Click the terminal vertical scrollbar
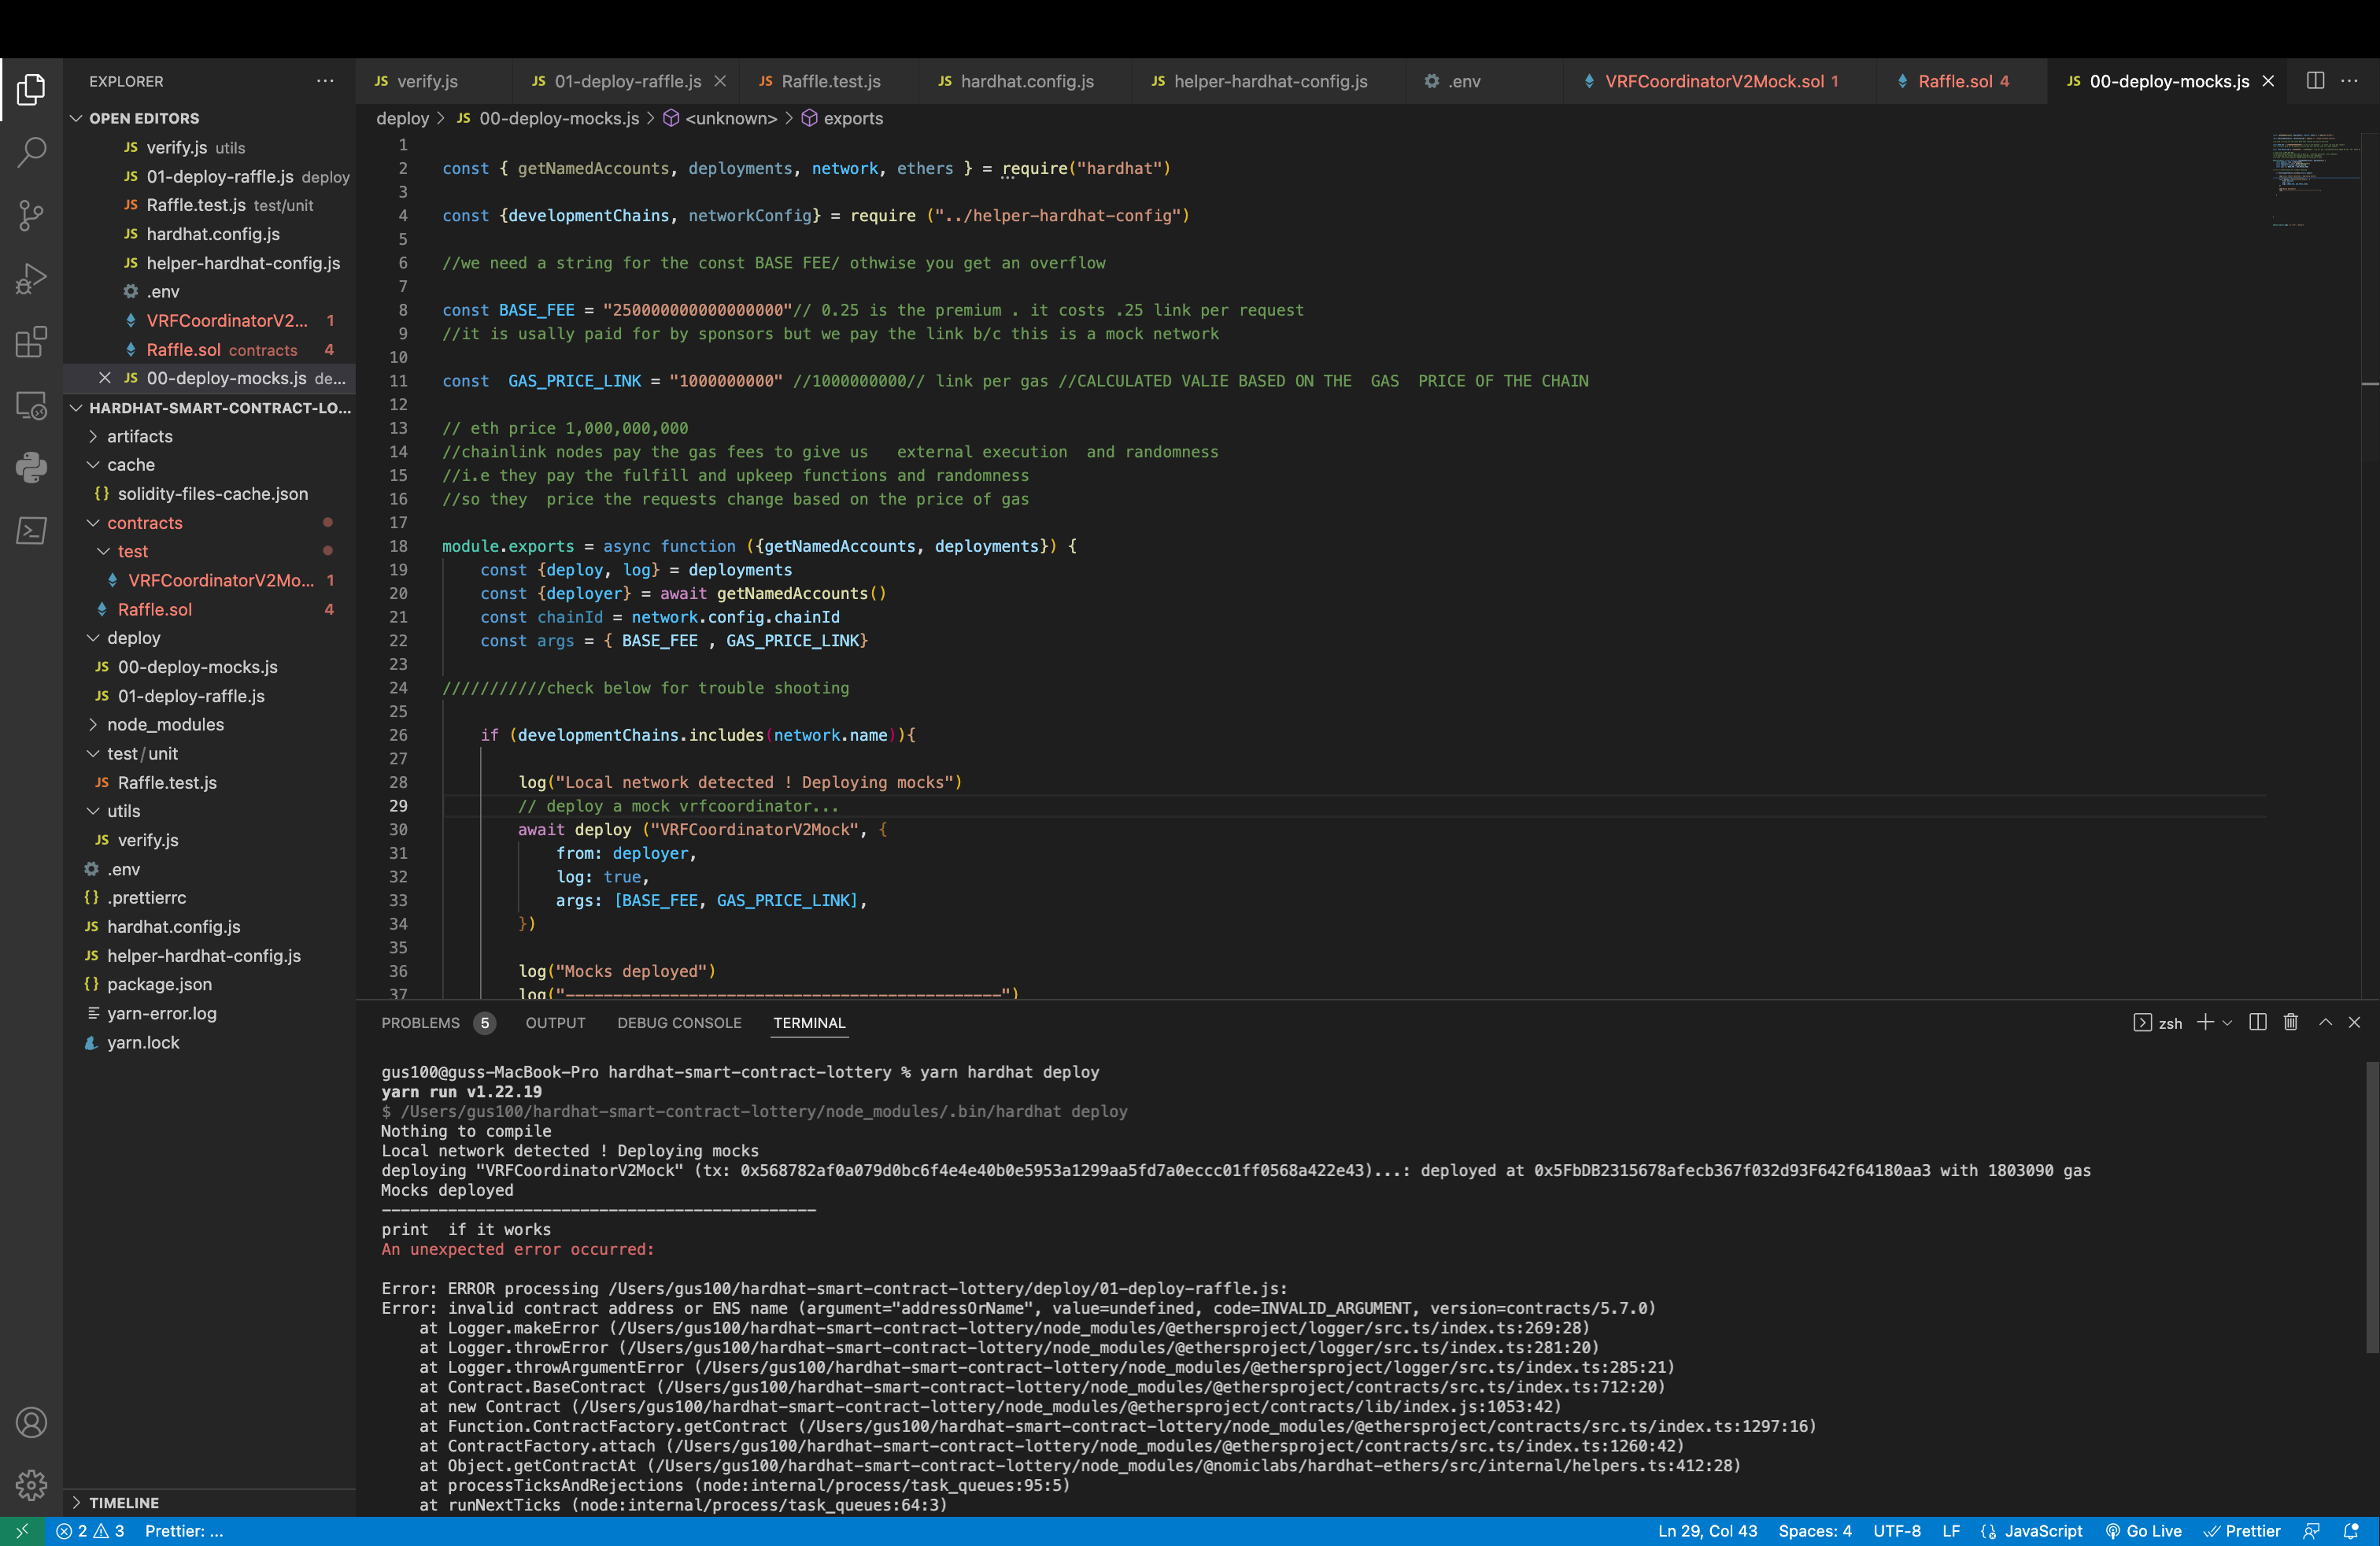 [x=2371, y=1206]
